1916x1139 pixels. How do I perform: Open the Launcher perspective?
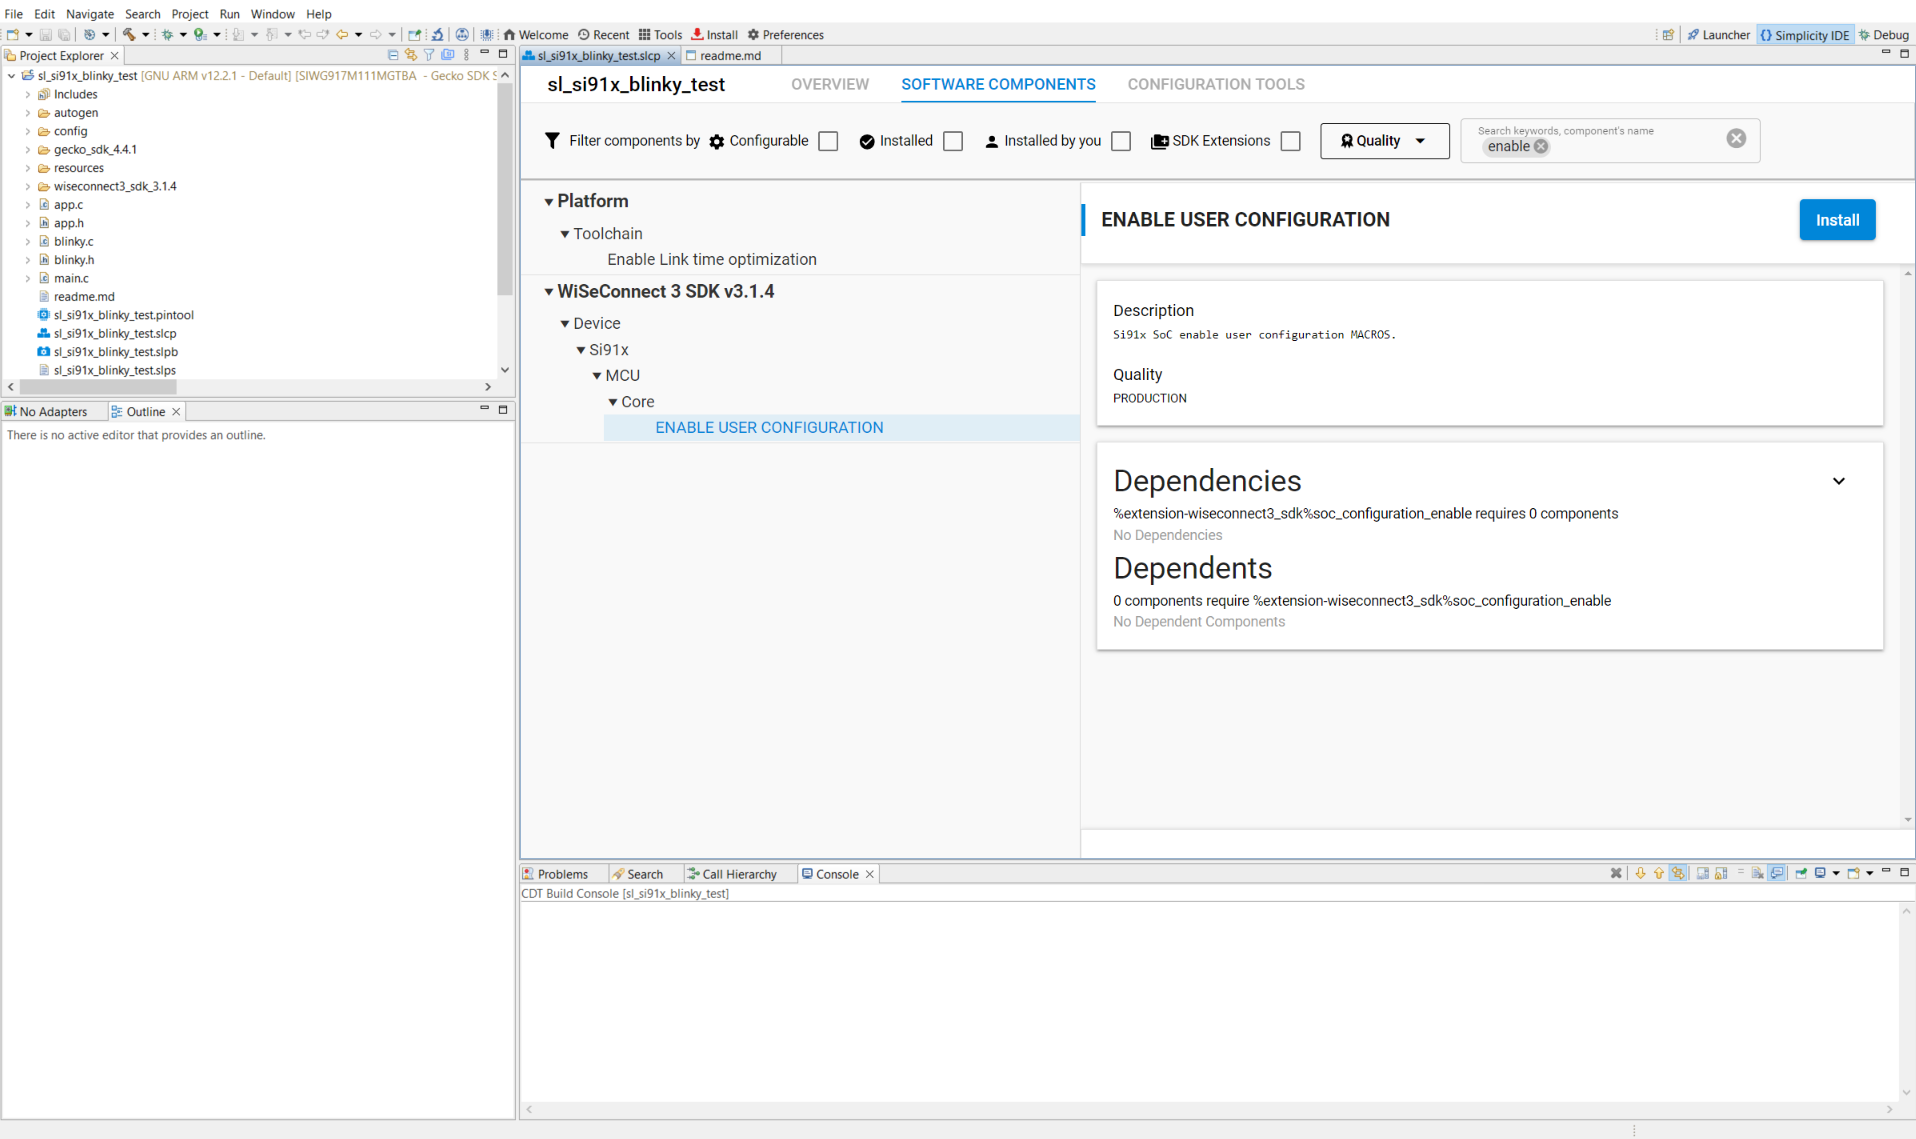click(1718, 34)
